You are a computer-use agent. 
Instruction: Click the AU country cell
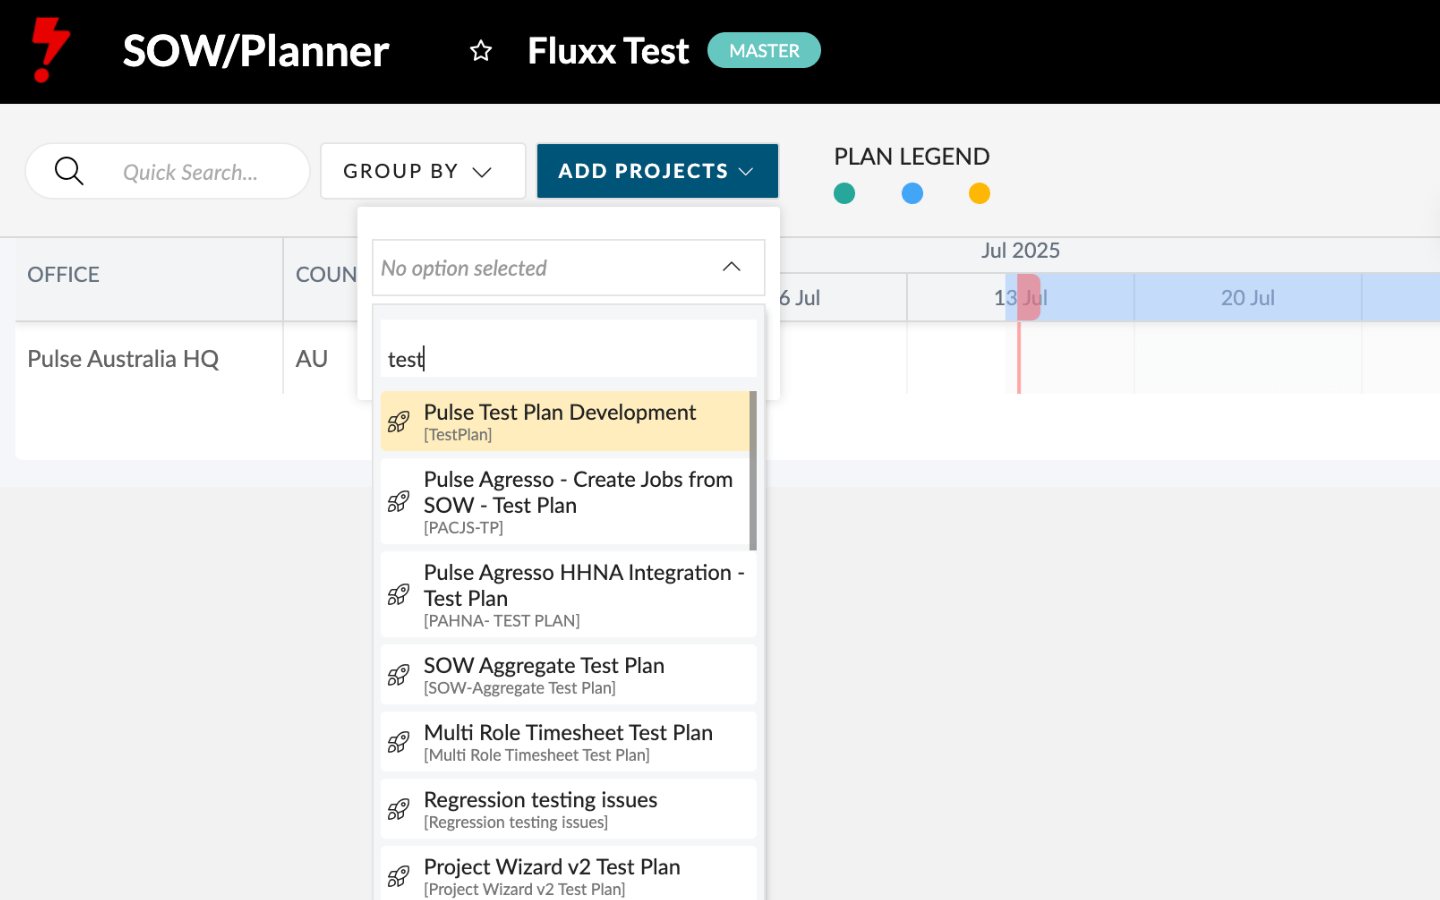(x=312, y=358)
